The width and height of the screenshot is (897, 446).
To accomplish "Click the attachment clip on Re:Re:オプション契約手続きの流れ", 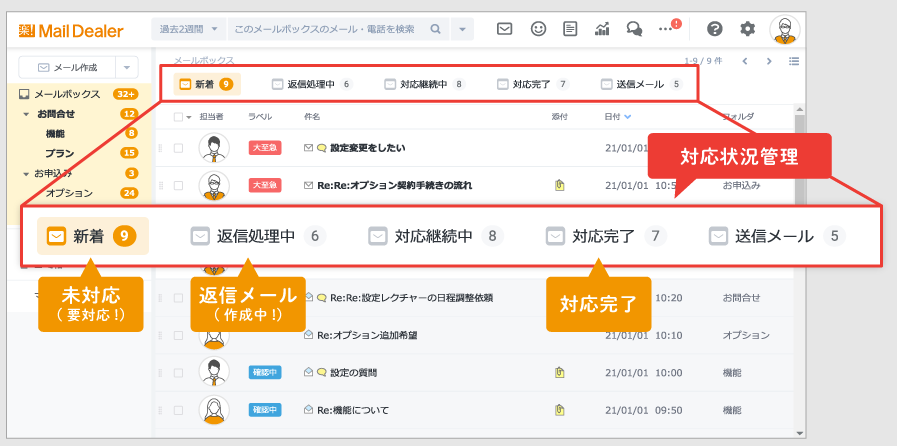I will tap(559, 185).
